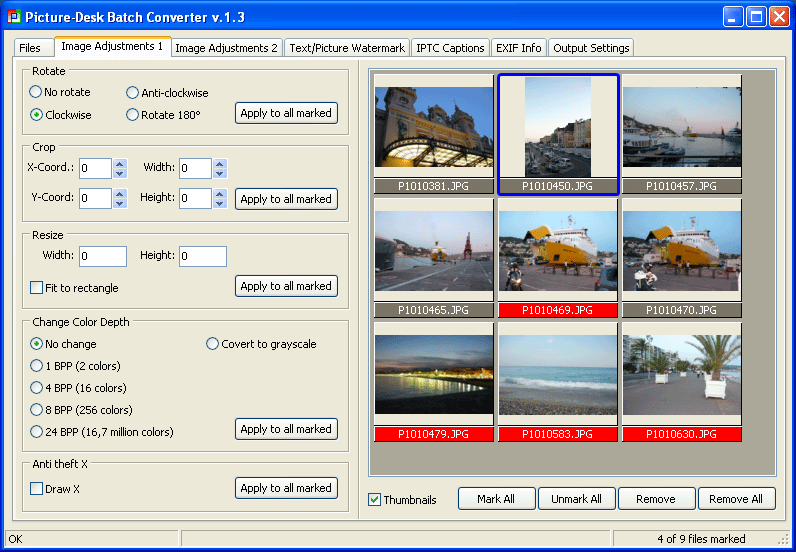Decrease the crop Width spinner value
Viewport: 796px width, 552px height.
220,174
